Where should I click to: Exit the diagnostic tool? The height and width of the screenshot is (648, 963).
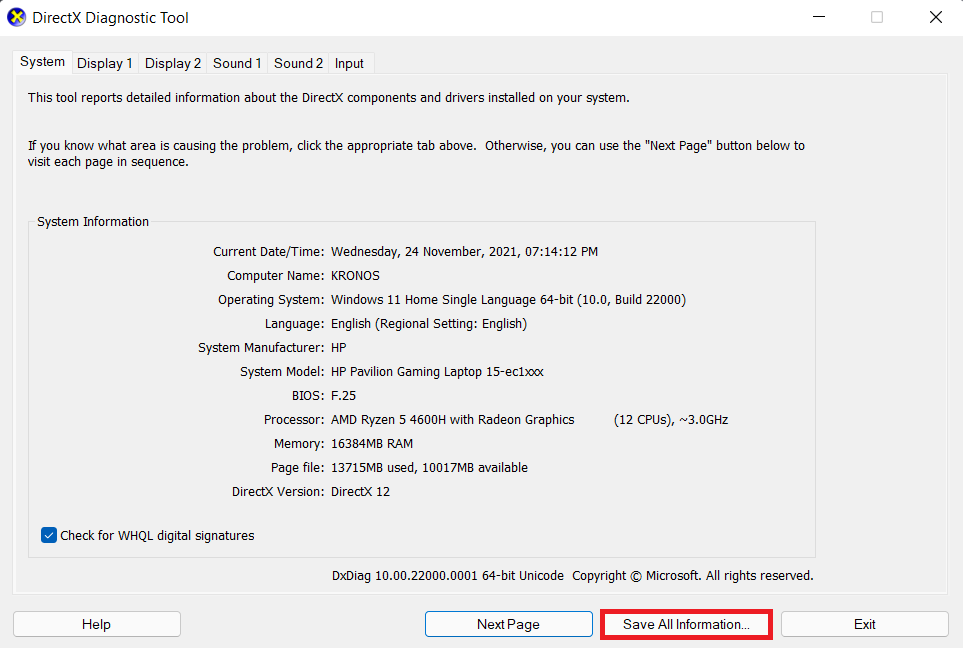(865, 624)
